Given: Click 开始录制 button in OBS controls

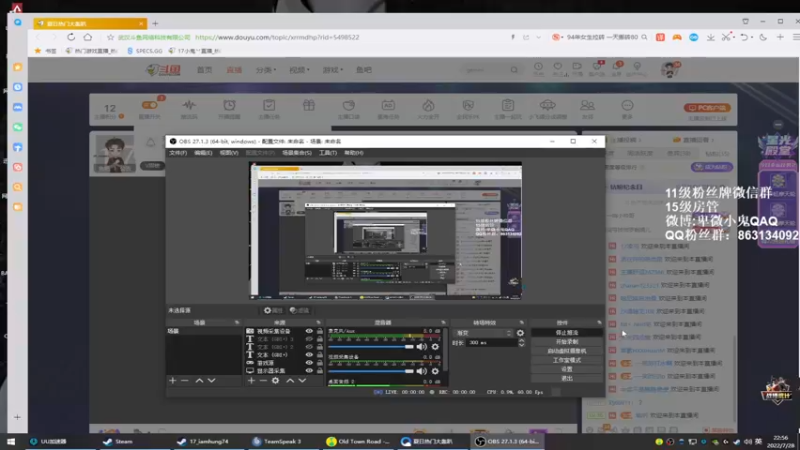Looking at the screenshot, I should click(567, 342).
